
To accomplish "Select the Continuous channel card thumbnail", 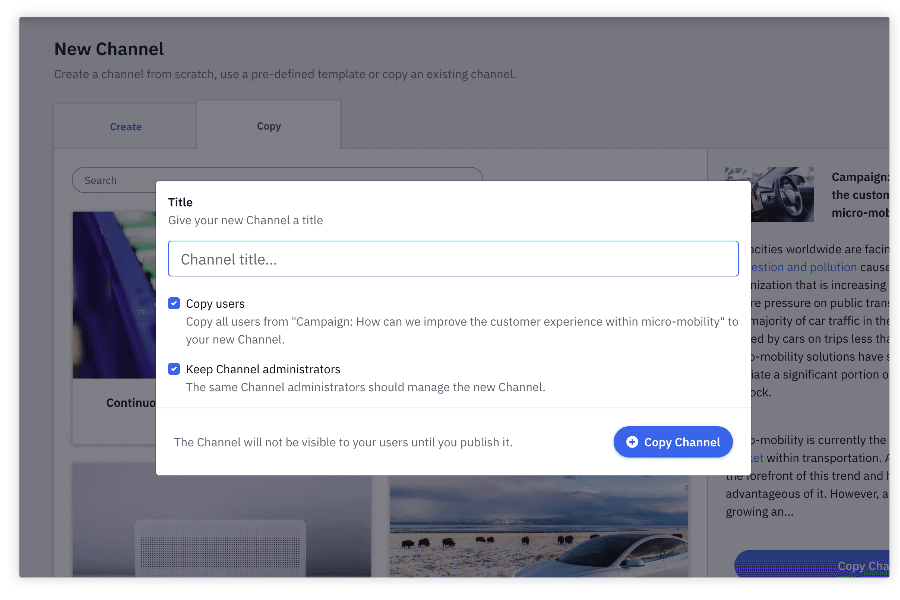I will 114,295.
